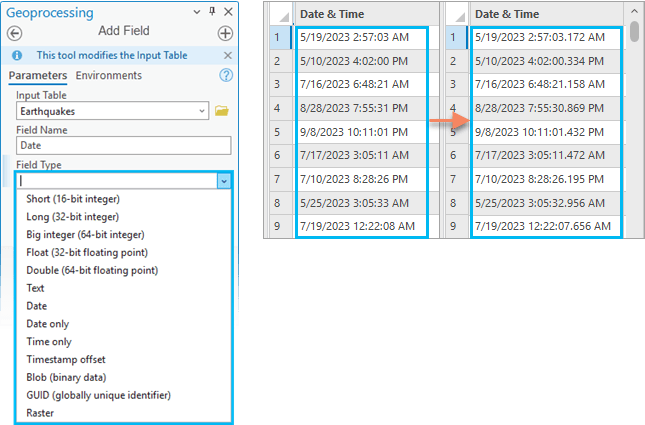Click cell 5/19/2023 2:57:03.172 AM
Viewport: 645px width, 425px height.
tap(546, 37)
